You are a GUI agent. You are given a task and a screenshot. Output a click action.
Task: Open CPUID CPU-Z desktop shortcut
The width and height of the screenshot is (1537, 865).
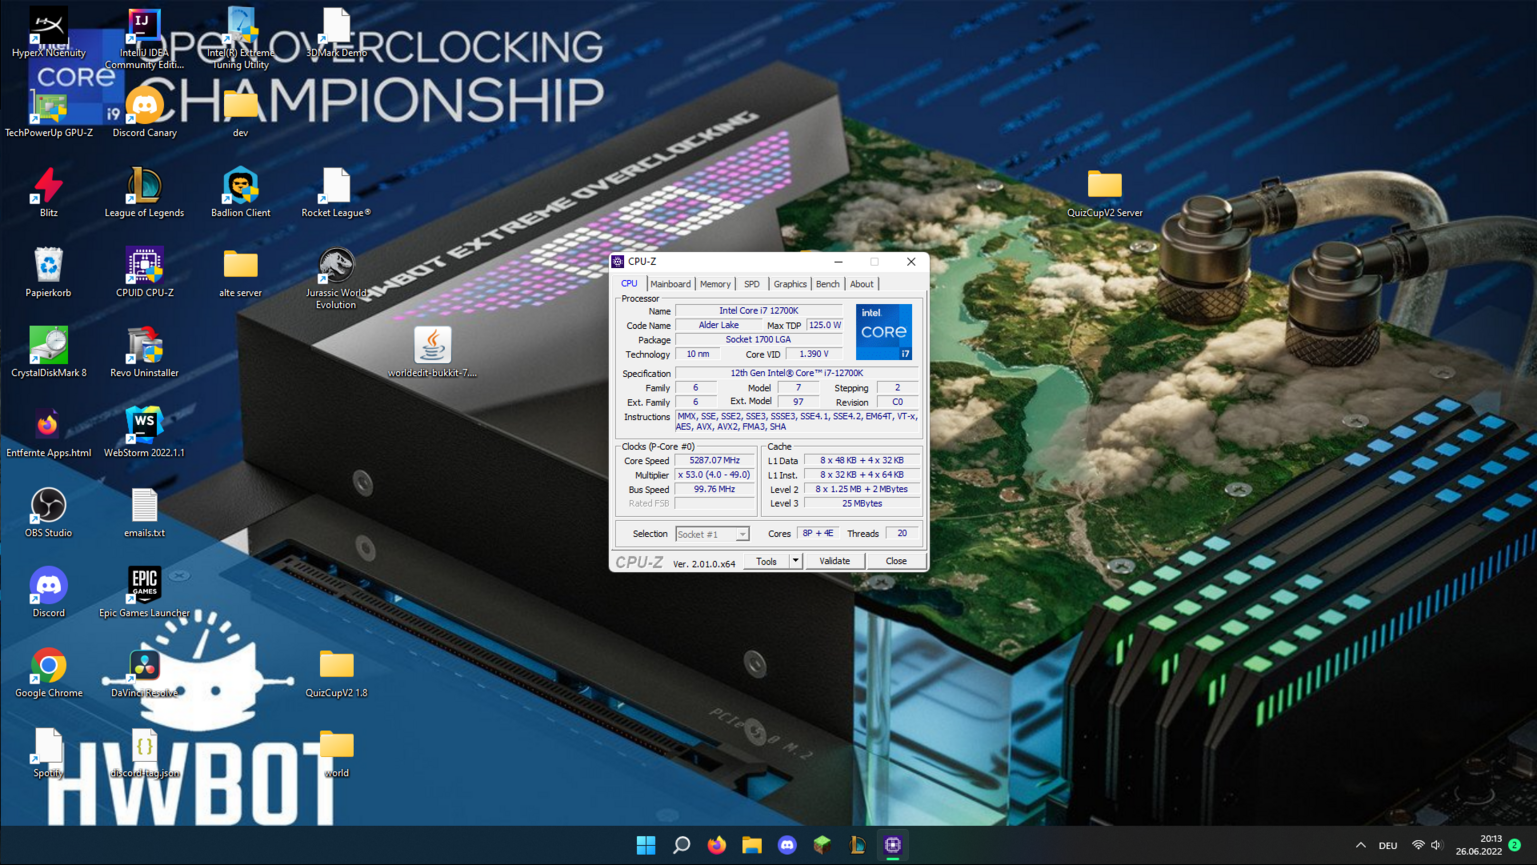(x=144, y=273)
